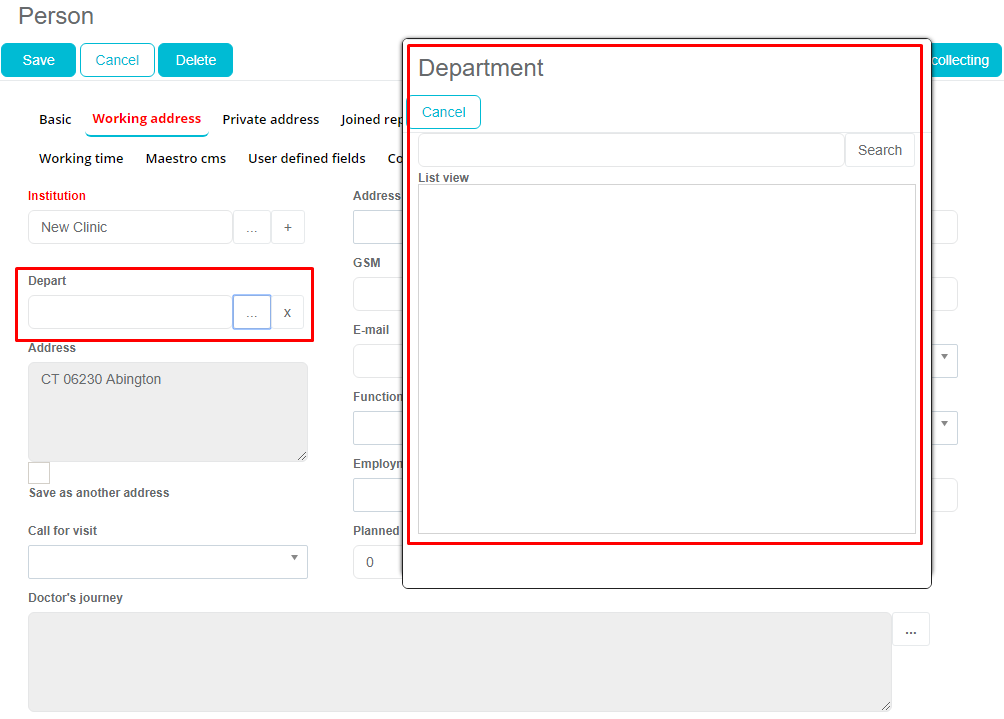The image size is (1004, 719).
Task: Click the Department search text field
Action: point(631,150)
